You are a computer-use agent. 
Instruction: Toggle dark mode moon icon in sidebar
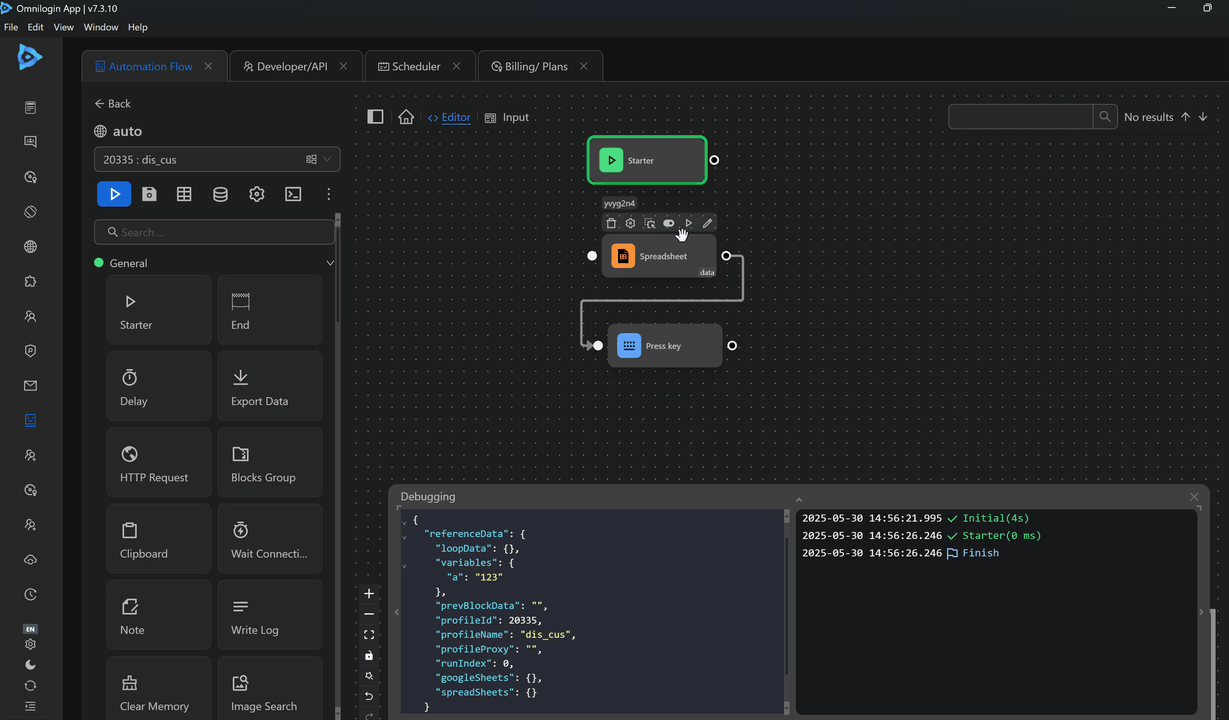(30, 665)
